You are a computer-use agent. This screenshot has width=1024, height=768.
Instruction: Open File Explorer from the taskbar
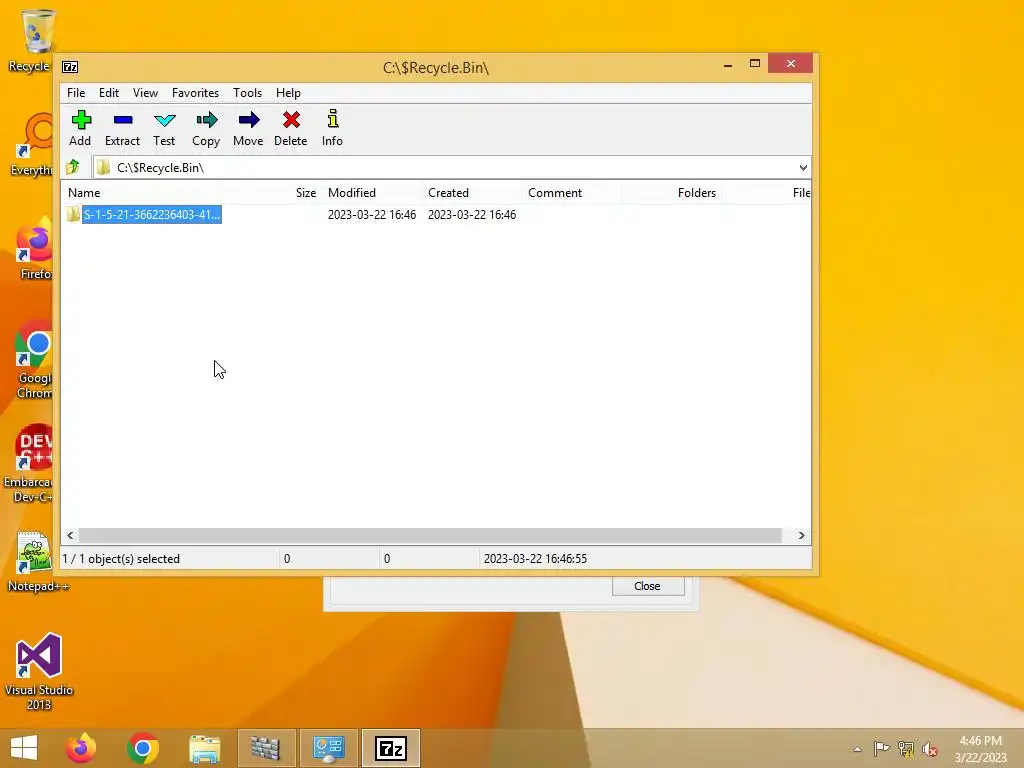tap(205, 748)
